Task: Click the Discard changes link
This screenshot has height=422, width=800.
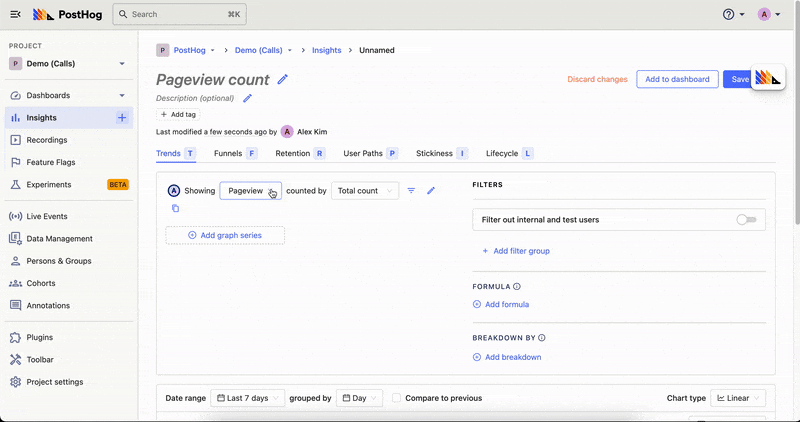Action: click(597, 79)
